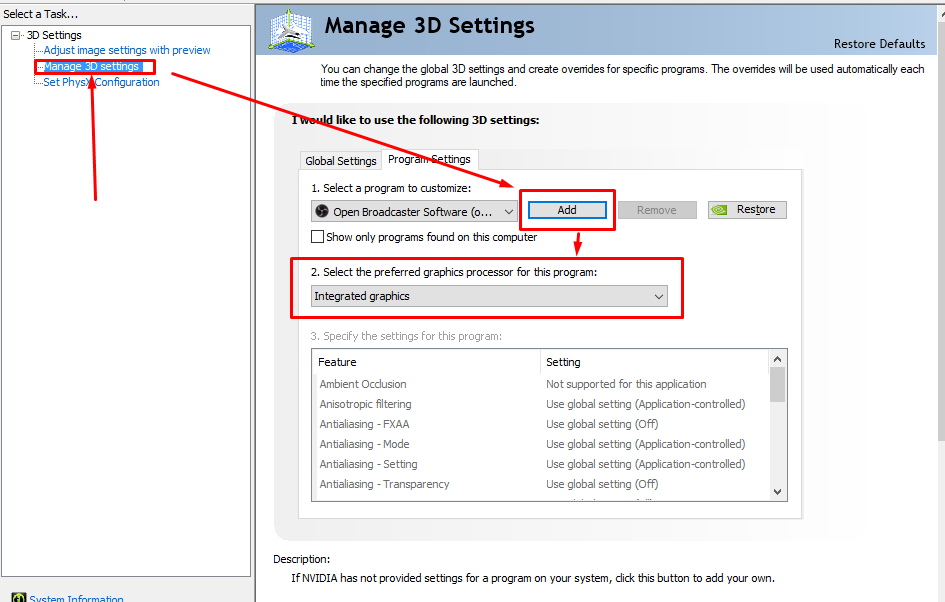Screen dimensions: 945x602
Task: Select the Program Settings tab
Action: [429, 159]
